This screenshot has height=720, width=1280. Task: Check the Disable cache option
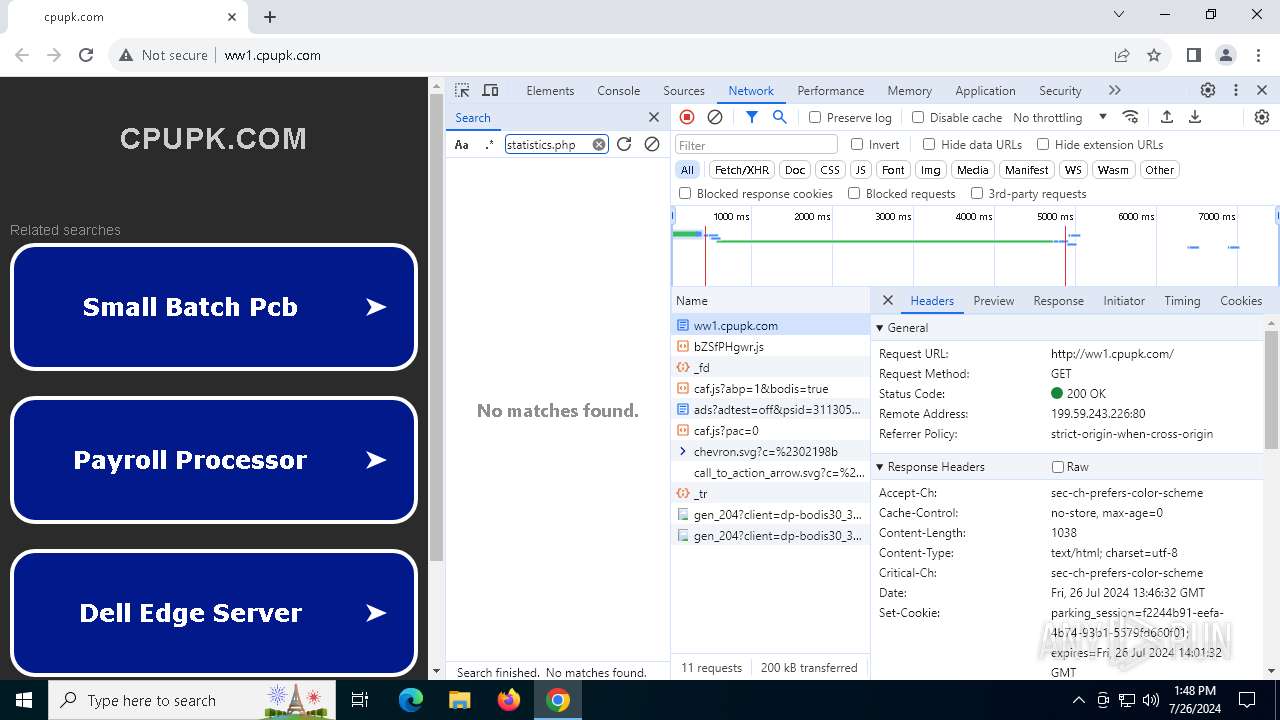click(x=918, y=117)
